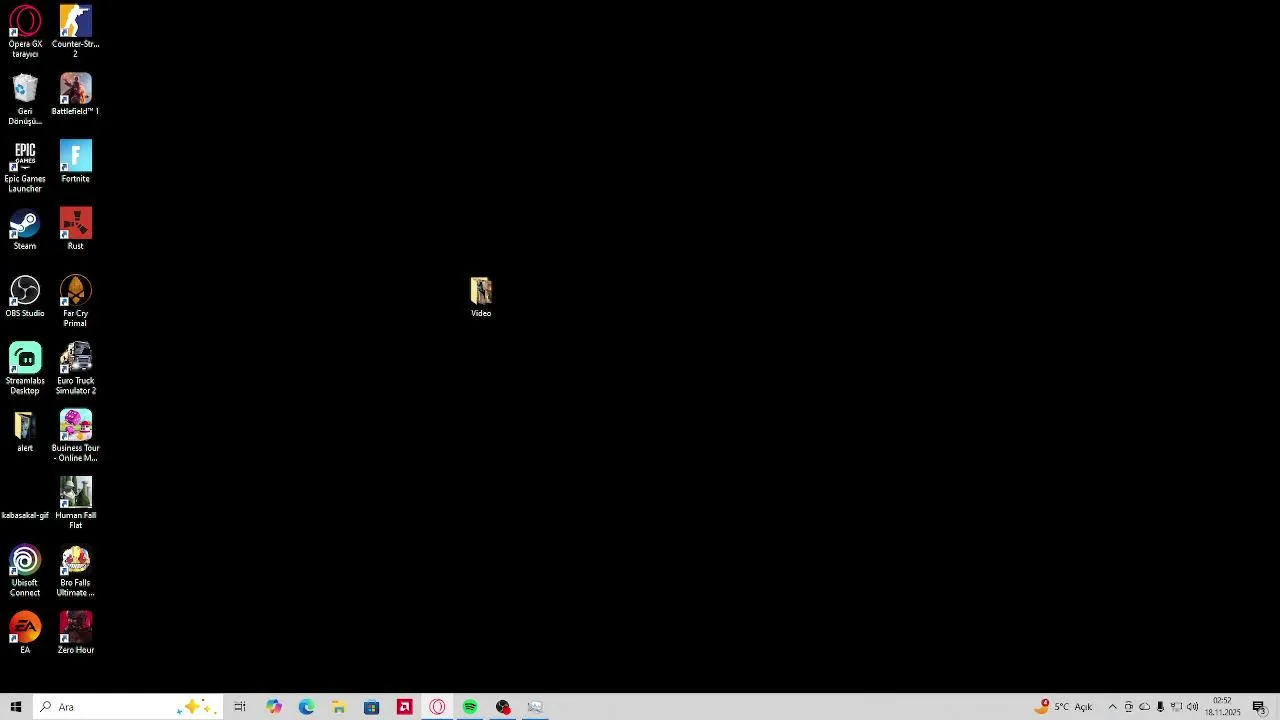Open Copilot from the taskbar
The image size is (1280, 720).
[x=274, y=707]
